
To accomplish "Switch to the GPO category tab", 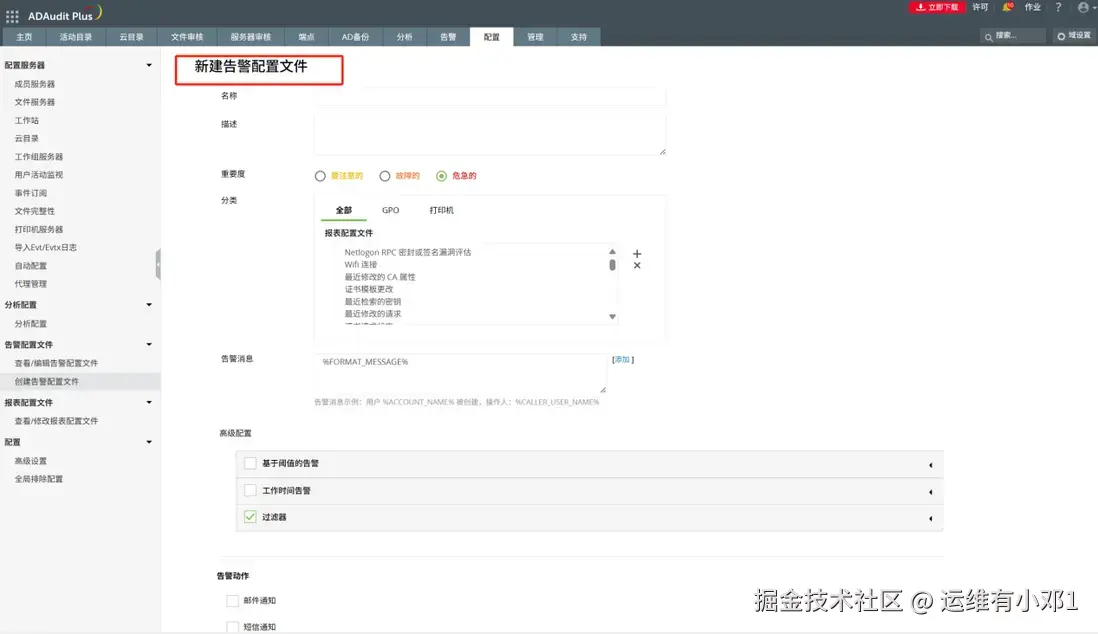I will tap(390, 210).
